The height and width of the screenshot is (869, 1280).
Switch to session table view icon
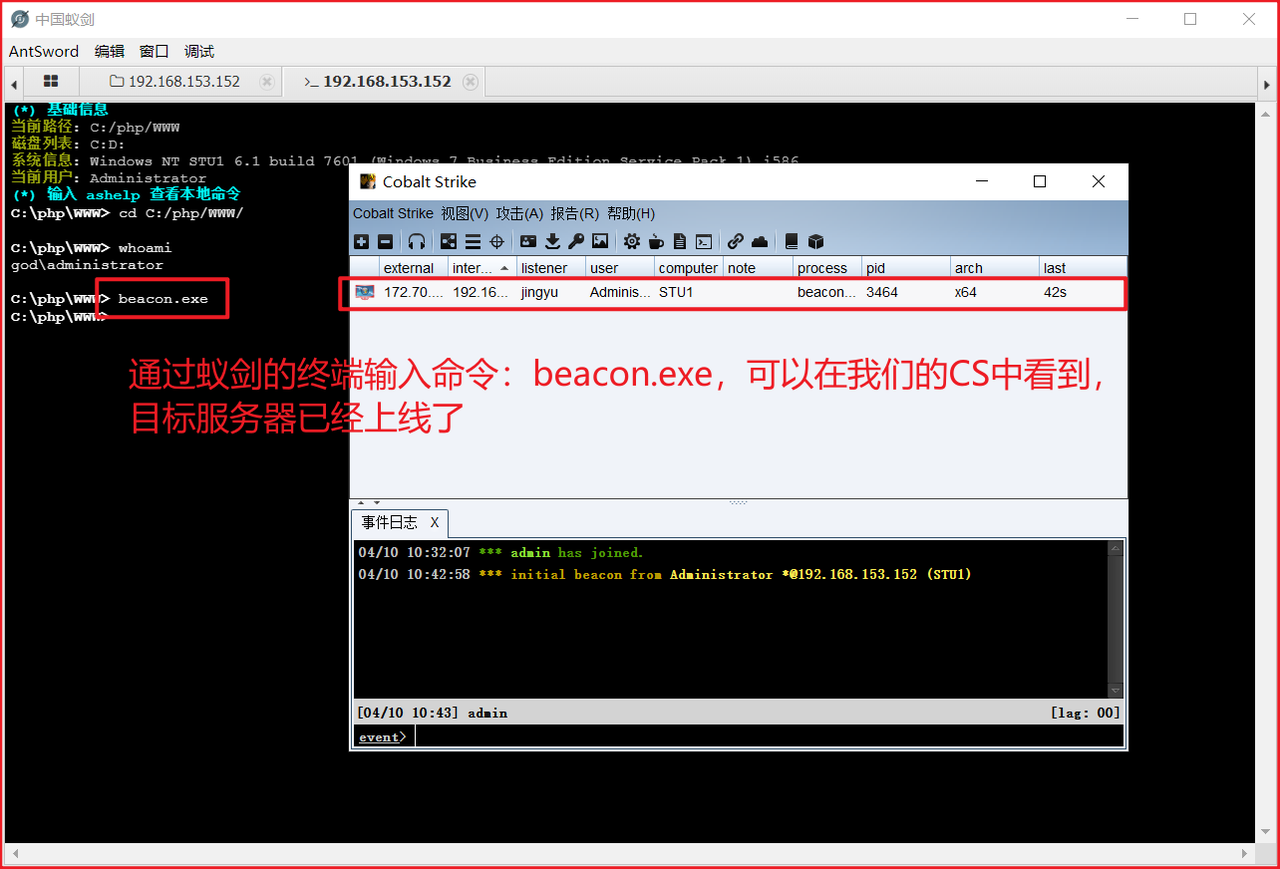point(472,241)
